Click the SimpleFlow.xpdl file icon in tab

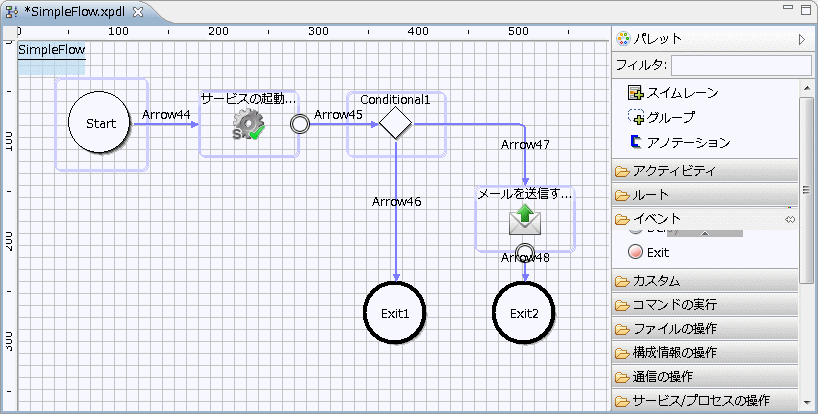pyautogui.click(x=12, y=13)
